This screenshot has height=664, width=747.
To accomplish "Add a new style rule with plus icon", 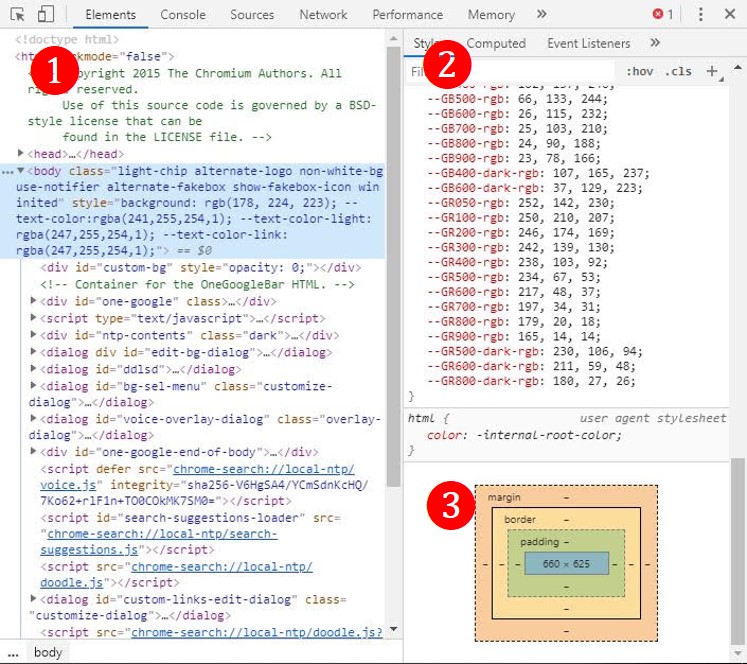I will (712, 71).
